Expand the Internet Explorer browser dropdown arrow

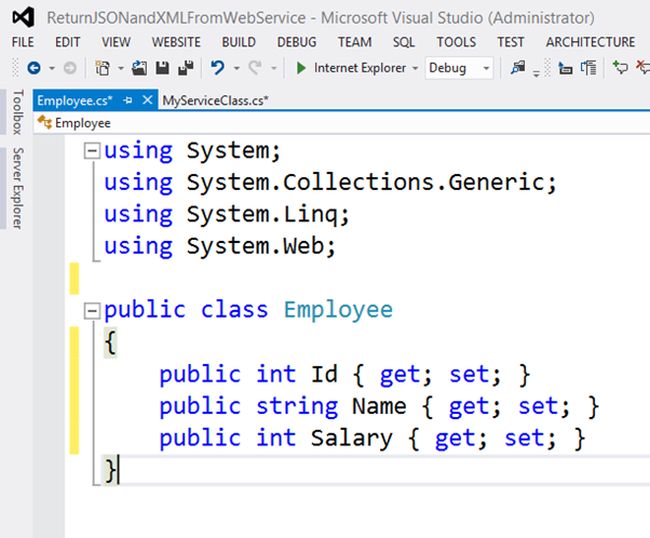click(415, 68)
